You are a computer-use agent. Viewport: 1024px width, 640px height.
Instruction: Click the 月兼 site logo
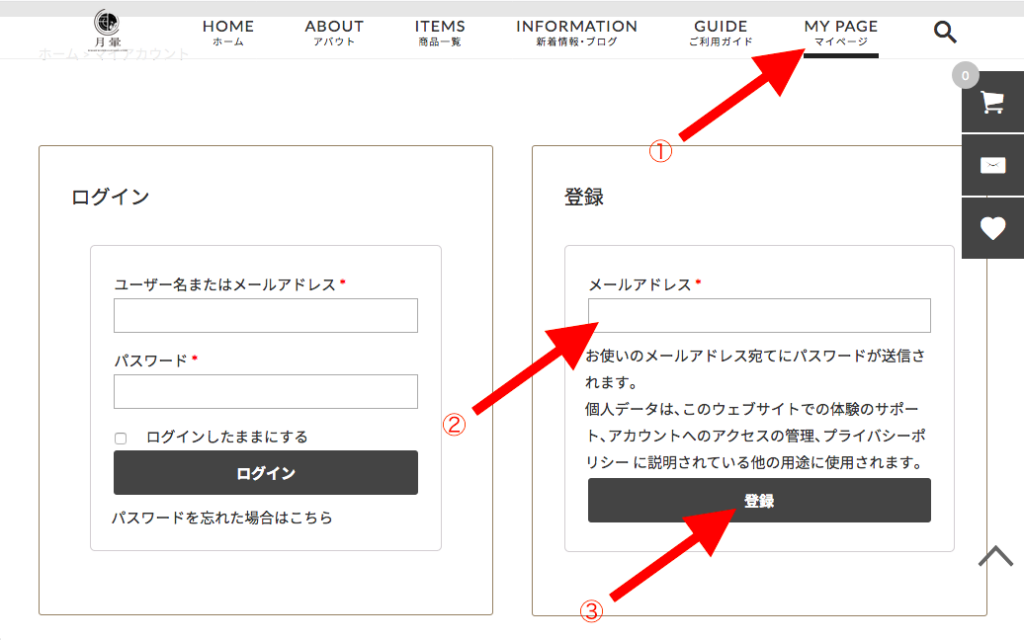pyautogui.click(x=106, y=30)
